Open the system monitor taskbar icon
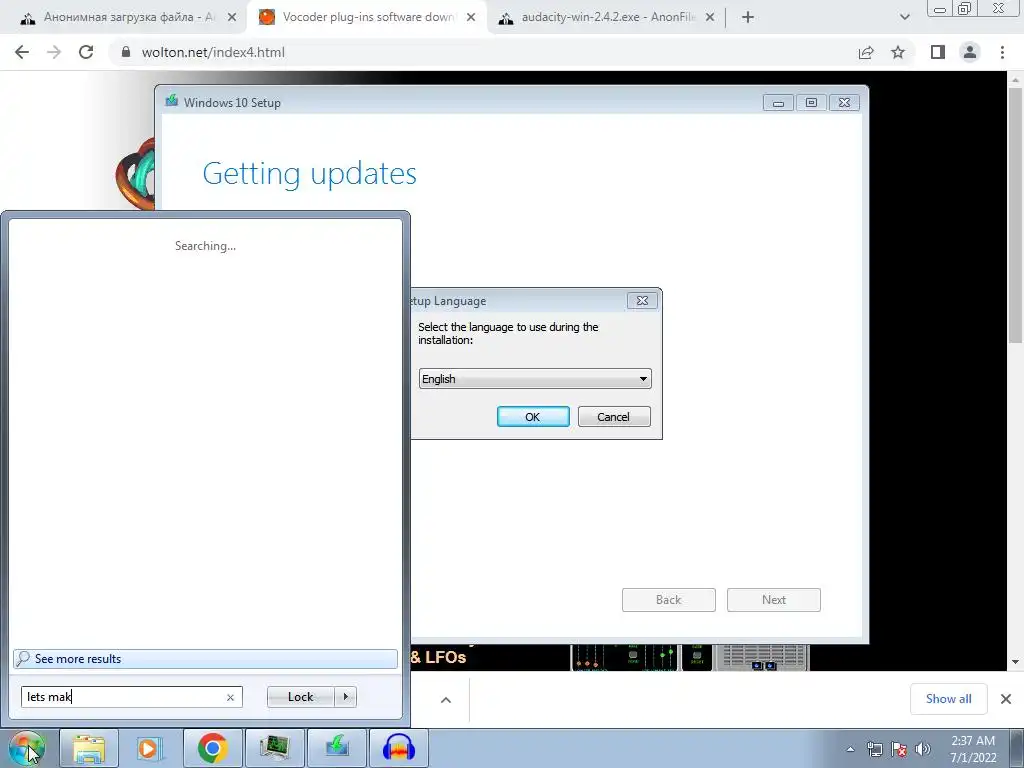The width and height of the screenshot is (1024, 768). tap(274, 748)
